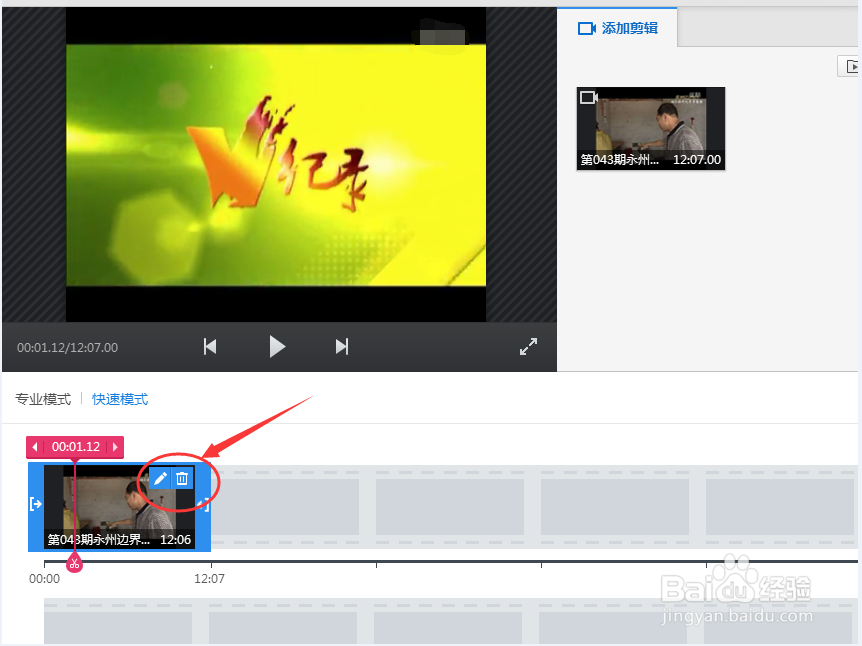The image size is (862, 646).
Task: Switch to 专业模式
Action: pos(43,399)
